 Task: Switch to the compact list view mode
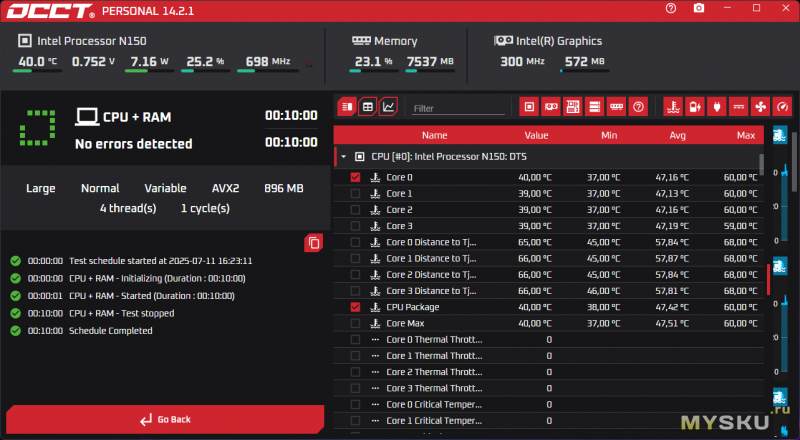347,107
